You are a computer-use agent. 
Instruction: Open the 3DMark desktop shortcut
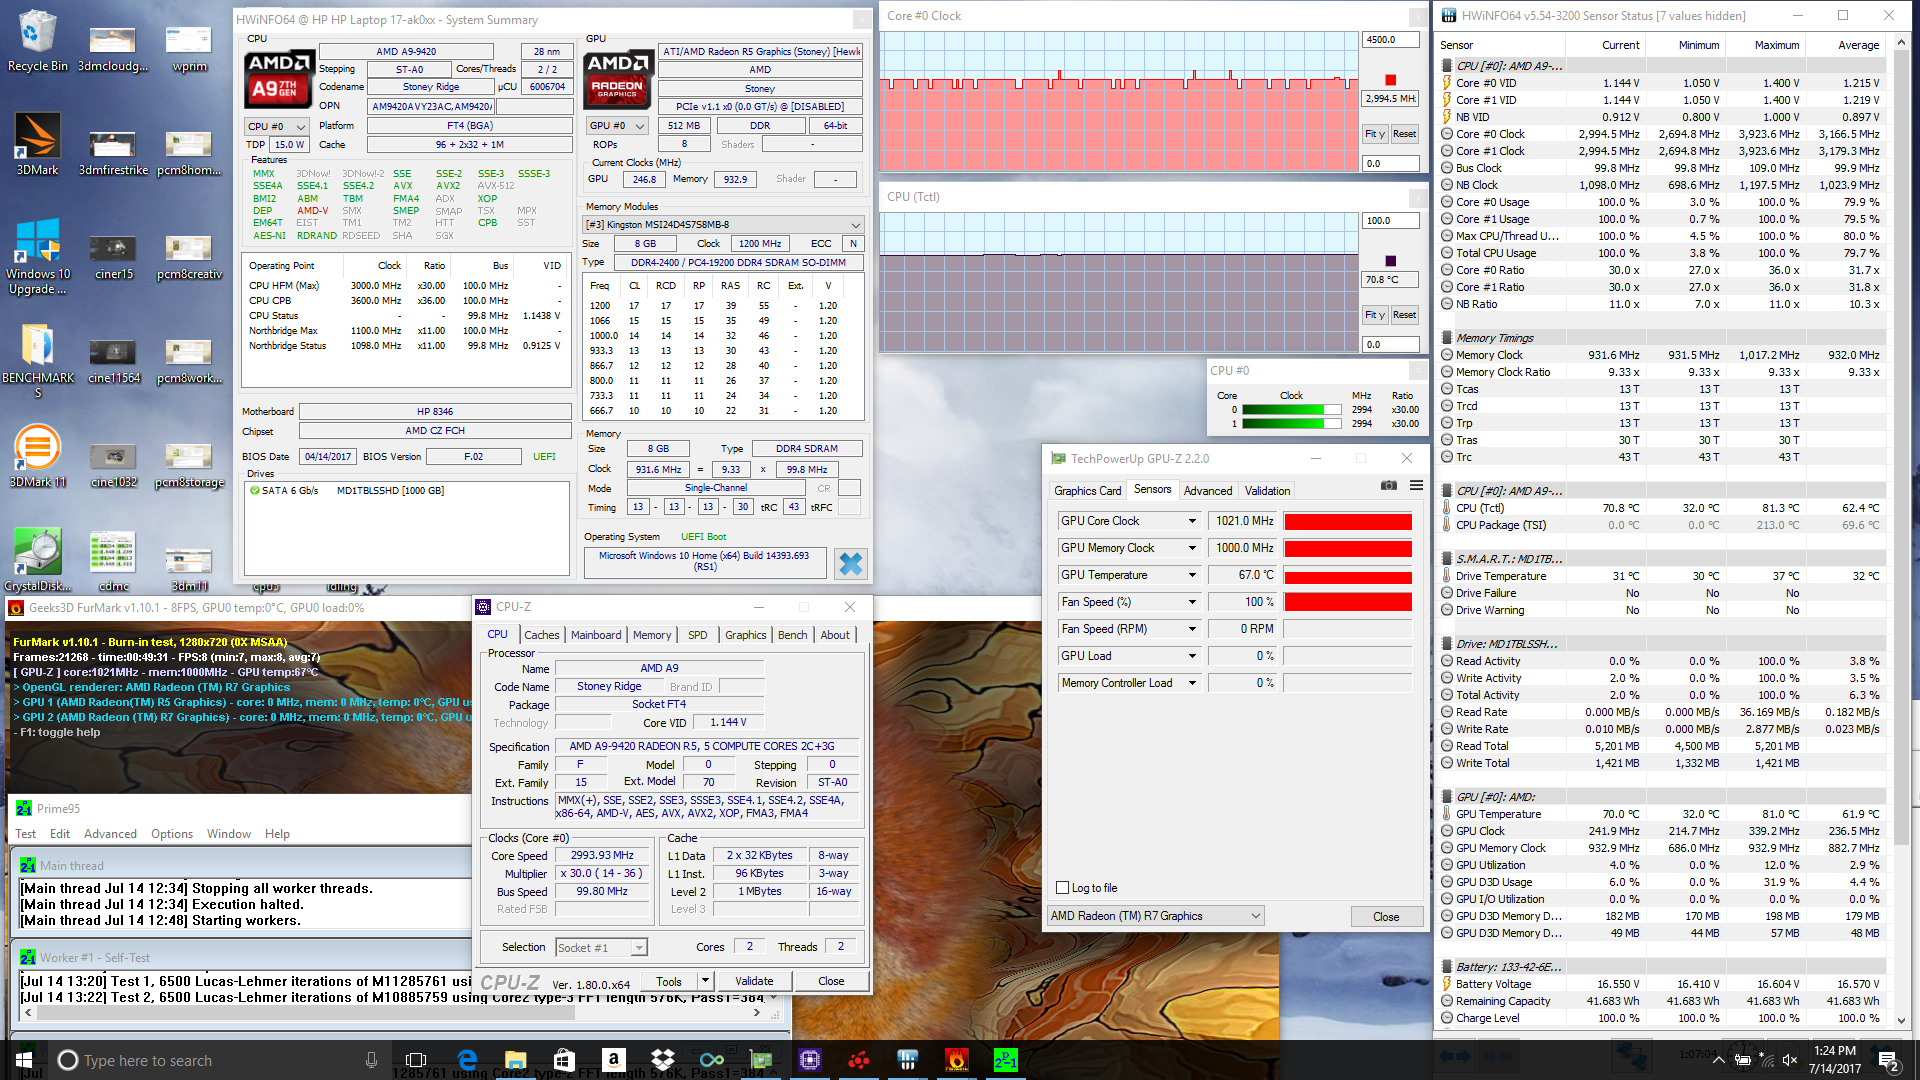pos(37,144)
